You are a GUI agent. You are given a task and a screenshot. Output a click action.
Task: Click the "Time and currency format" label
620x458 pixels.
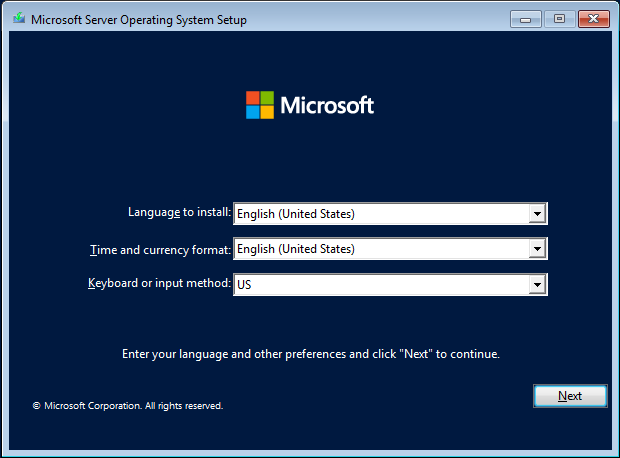pyautogui.click(x=160, y=248)
